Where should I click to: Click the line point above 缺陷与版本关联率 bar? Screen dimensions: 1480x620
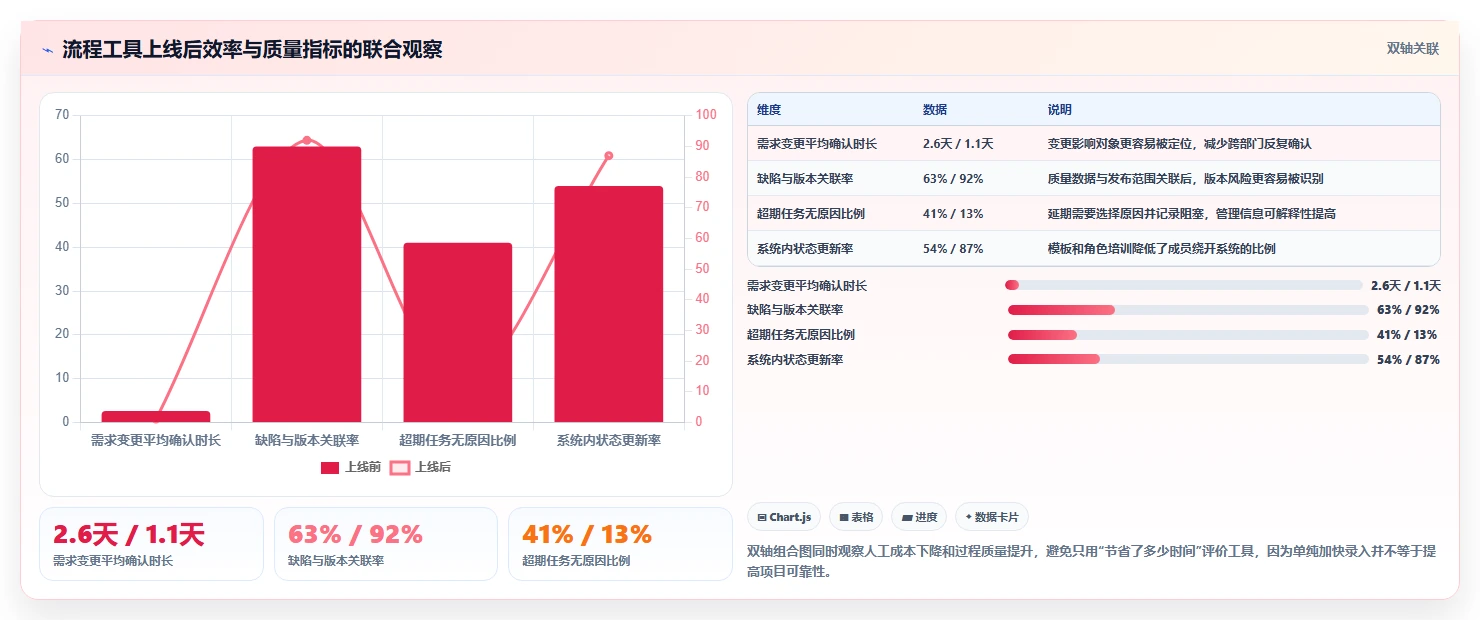coord(307,140)
